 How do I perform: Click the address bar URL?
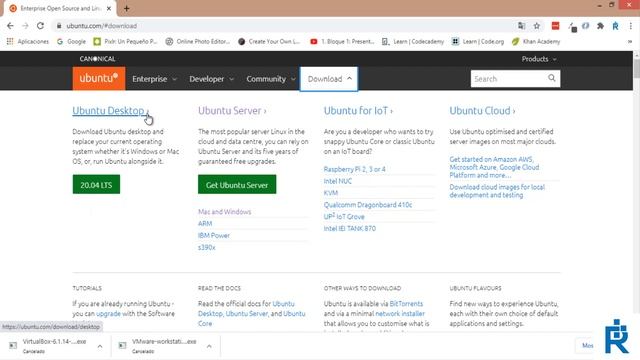point(101,26)
